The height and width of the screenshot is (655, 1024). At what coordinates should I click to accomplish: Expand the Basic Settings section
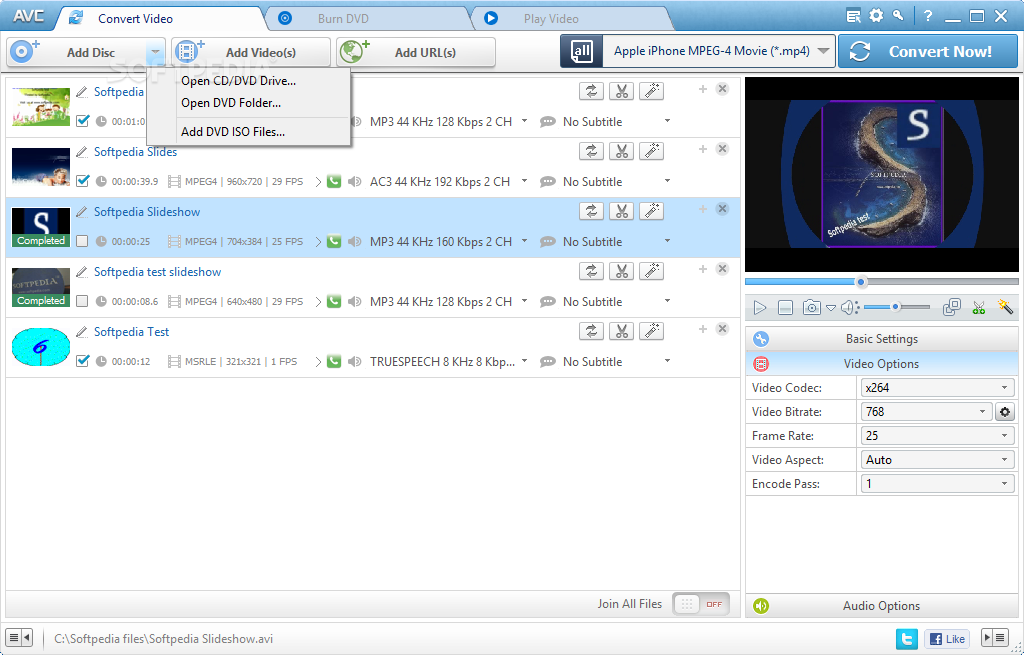pos(882,339)
